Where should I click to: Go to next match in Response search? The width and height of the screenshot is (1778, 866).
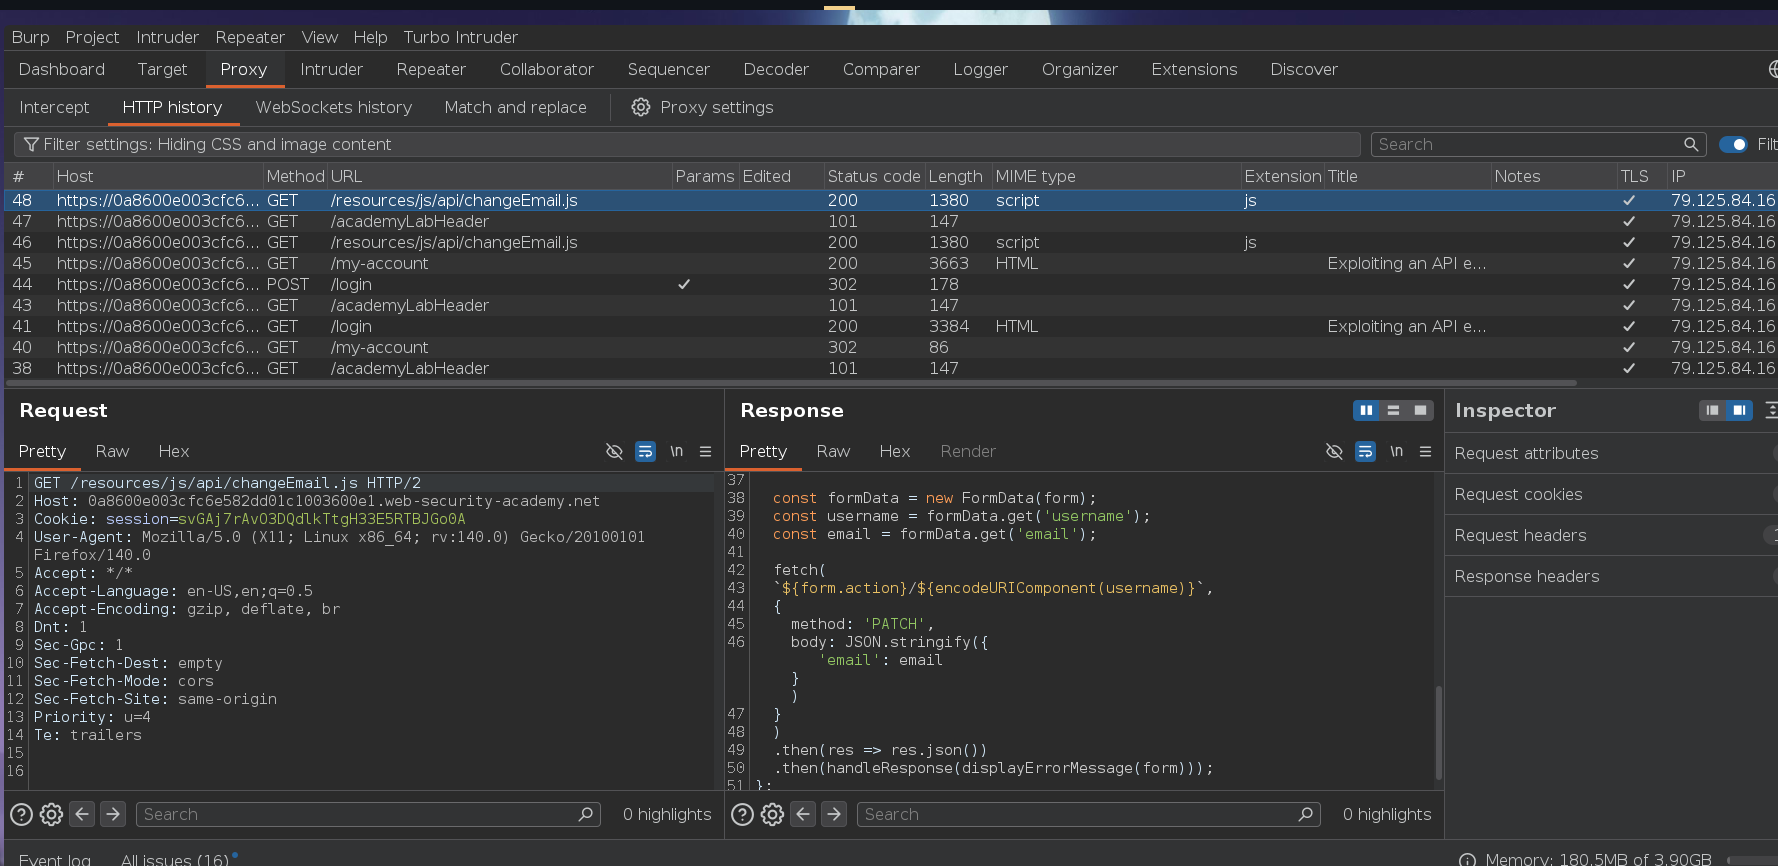click(834, 814)
